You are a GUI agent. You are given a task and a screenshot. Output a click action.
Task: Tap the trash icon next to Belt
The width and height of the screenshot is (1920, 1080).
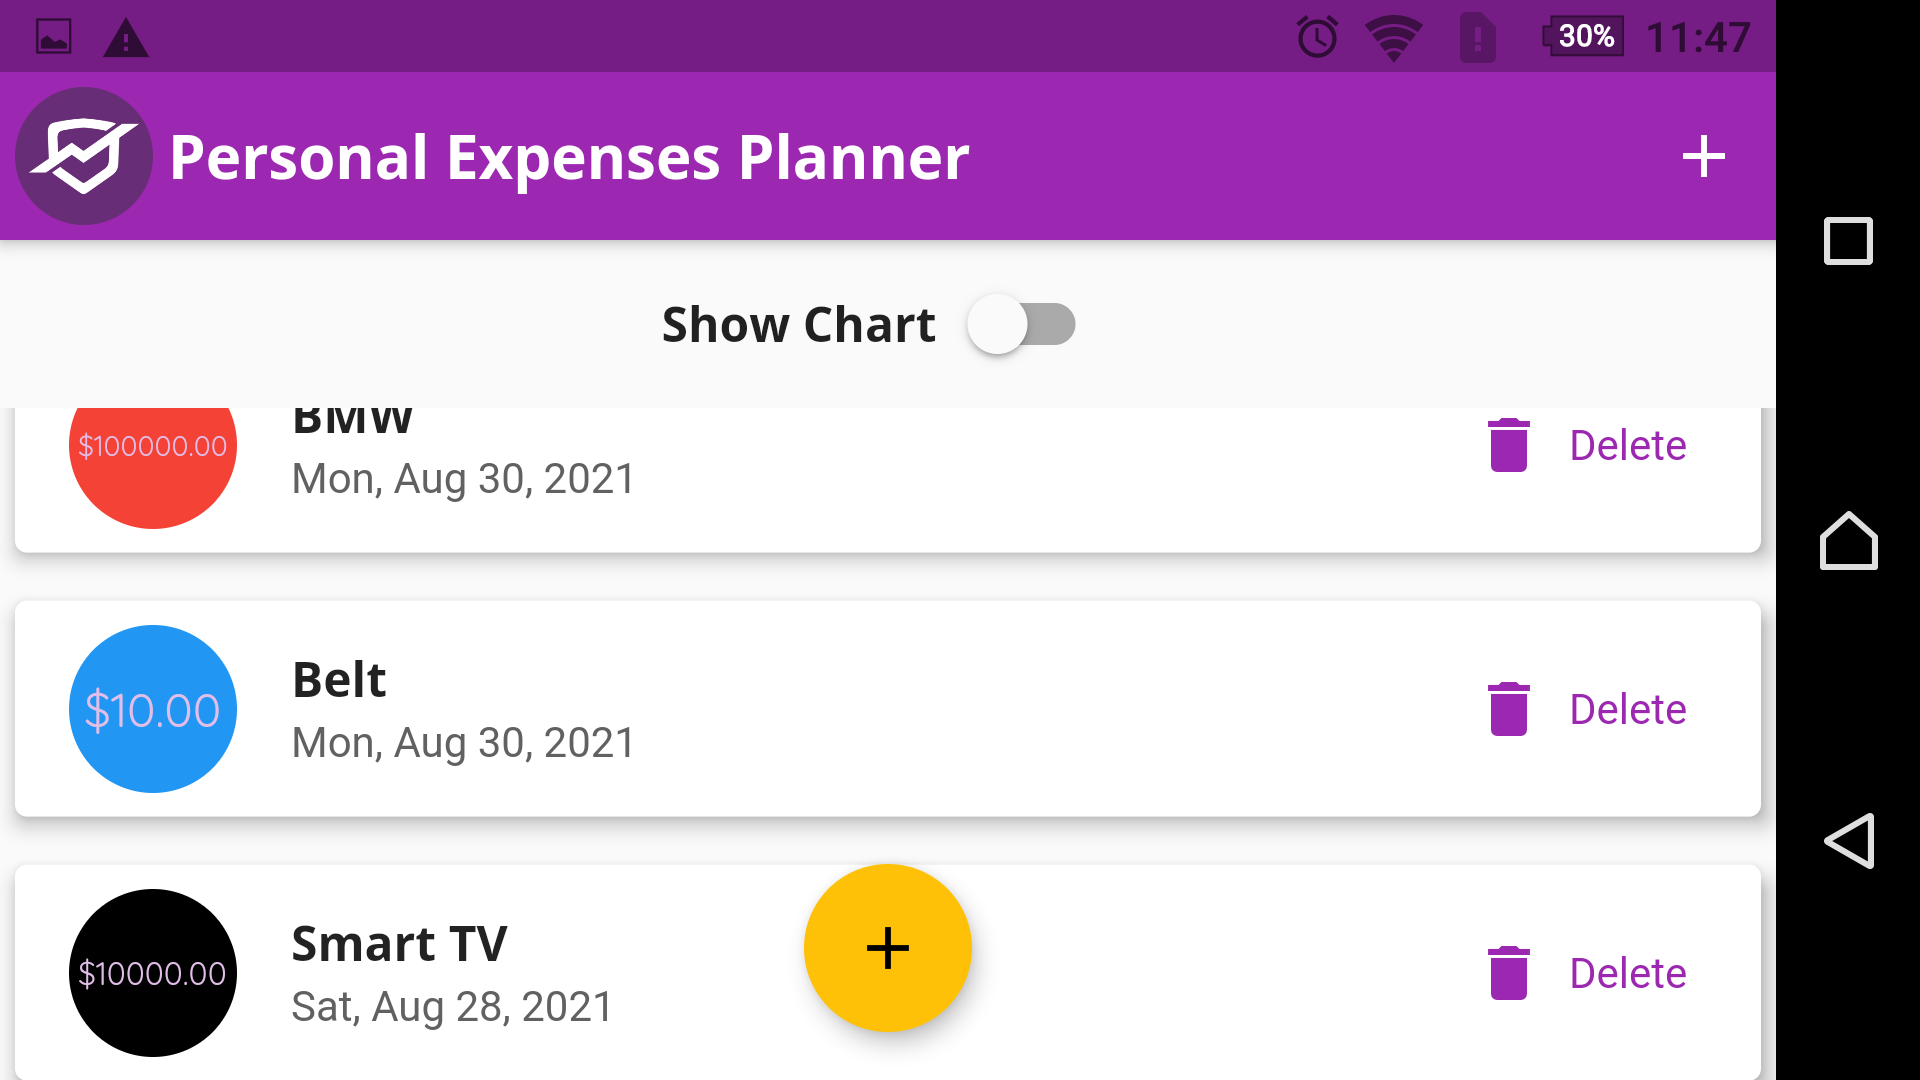tap(1508, 709)
